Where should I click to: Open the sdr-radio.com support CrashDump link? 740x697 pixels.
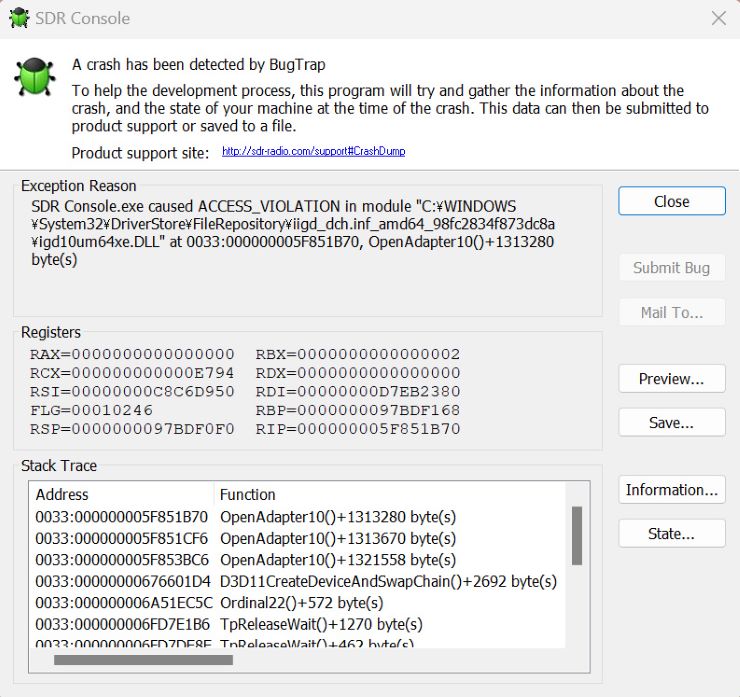pyautogui.click(x=313, y=151)
